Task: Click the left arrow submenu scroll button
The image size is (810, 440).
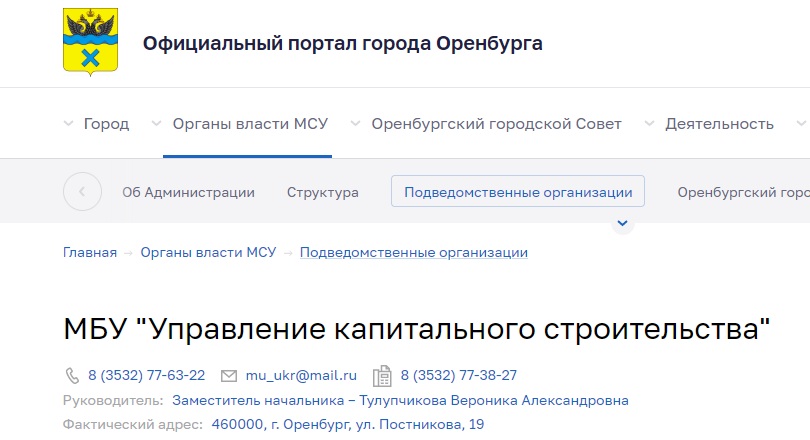Action: click(82, 192)
